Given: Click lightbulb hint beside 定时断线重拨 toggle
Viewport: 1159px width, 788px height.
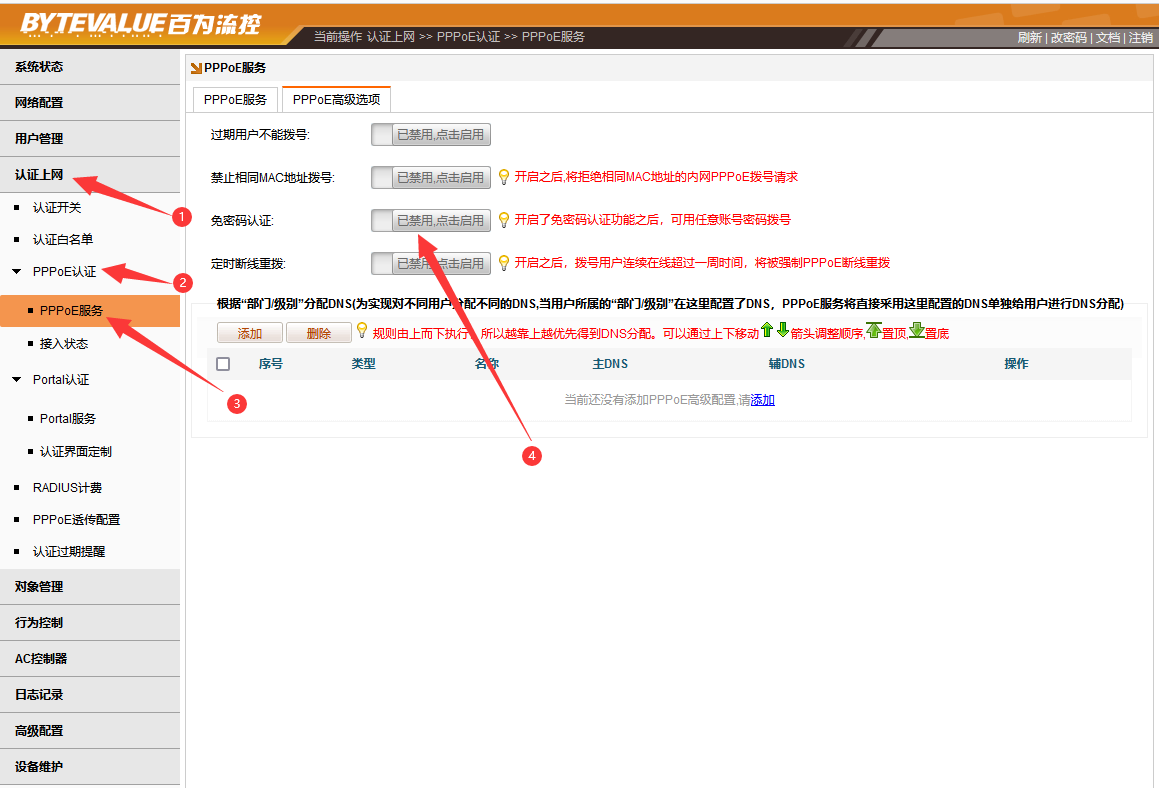Looking at the screenshot, I should pos(504,263).
